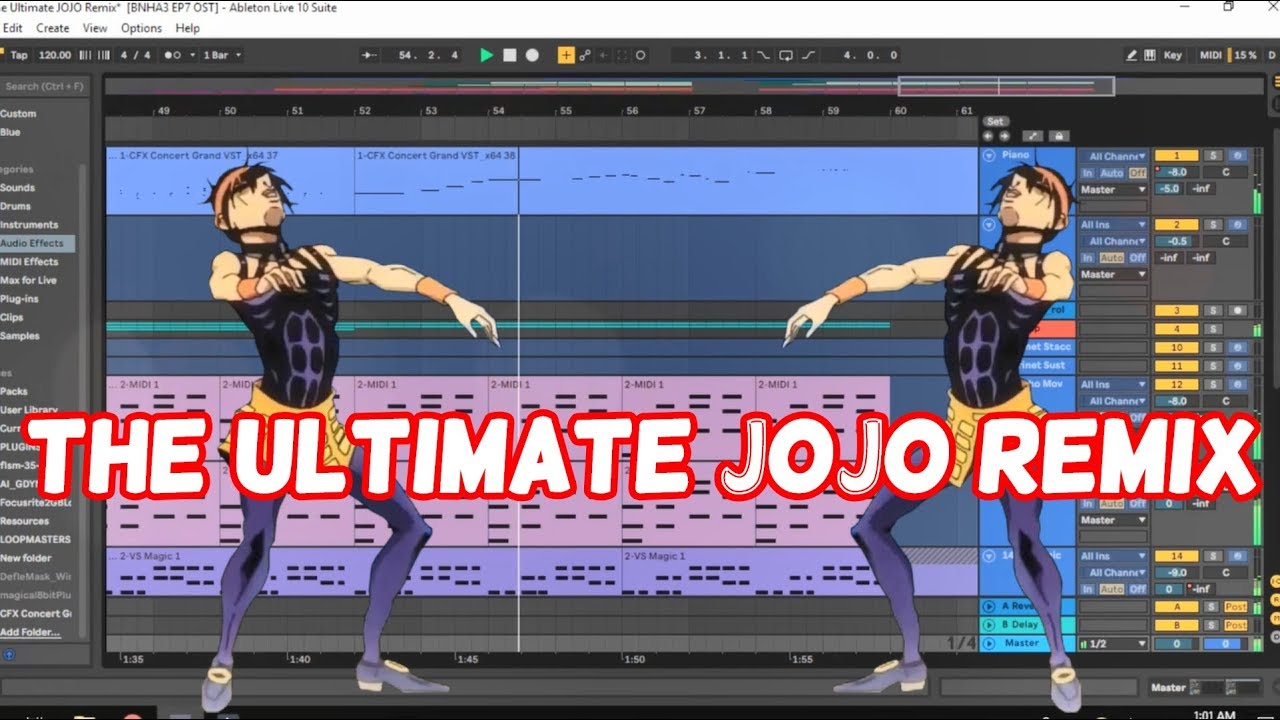This screenshot has width=1280, height=720.
Task: Start playback with the green Play button
Action: tap(486, 55)
